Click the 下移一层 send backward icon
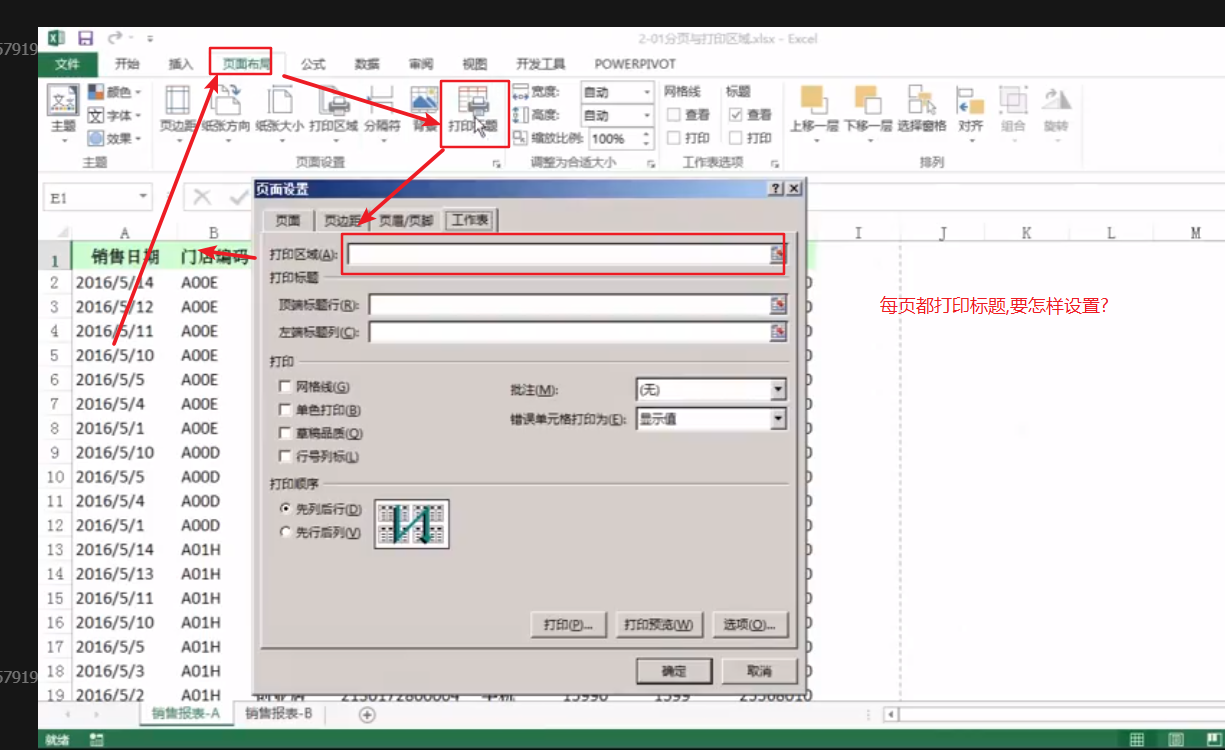The width and height of the screenshot is (1225, 750). (867, 101)
